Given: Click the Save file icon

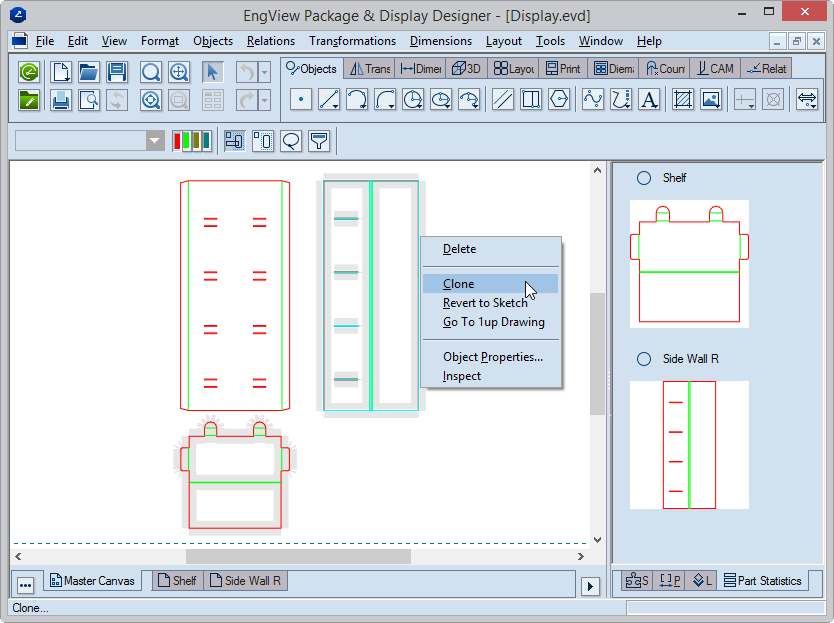Looking at the screenshot, I should 117,72.
